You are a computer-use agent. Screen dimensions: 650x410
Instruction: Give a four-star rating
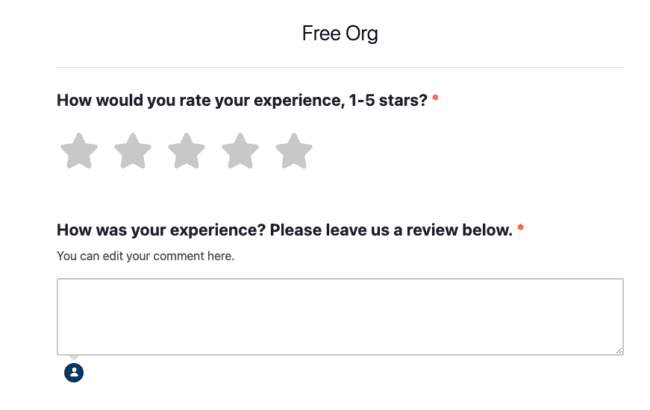tap(240, 152)
